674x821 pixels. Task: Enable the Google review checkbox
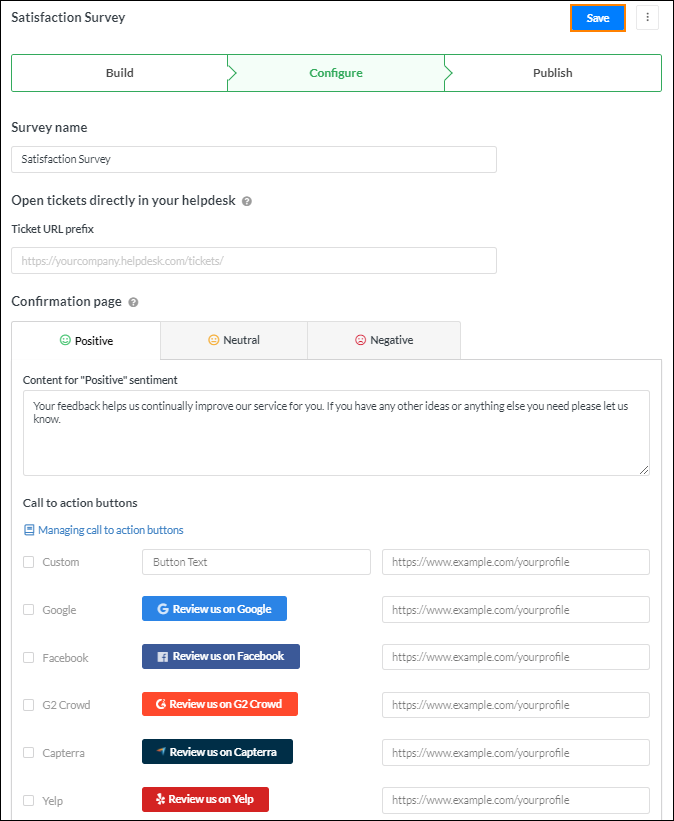[x=29, y=609]
